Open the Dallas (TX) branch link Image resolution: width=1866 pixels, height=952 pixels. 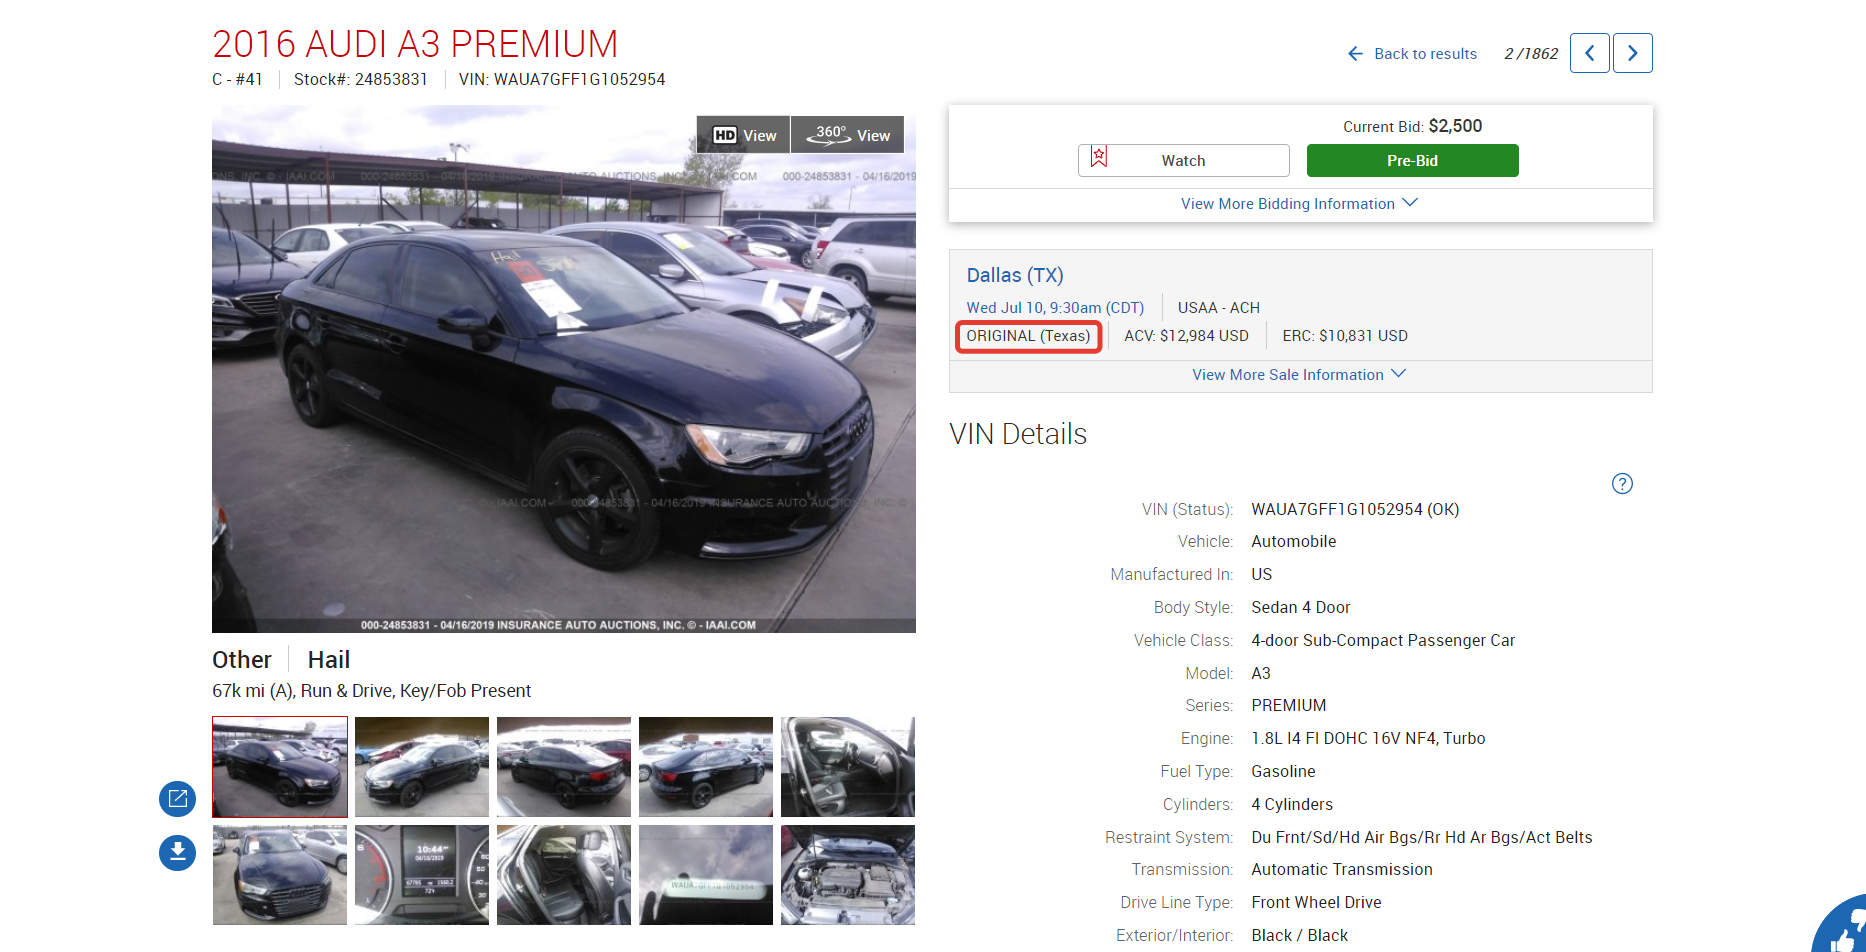[1015, 275]
